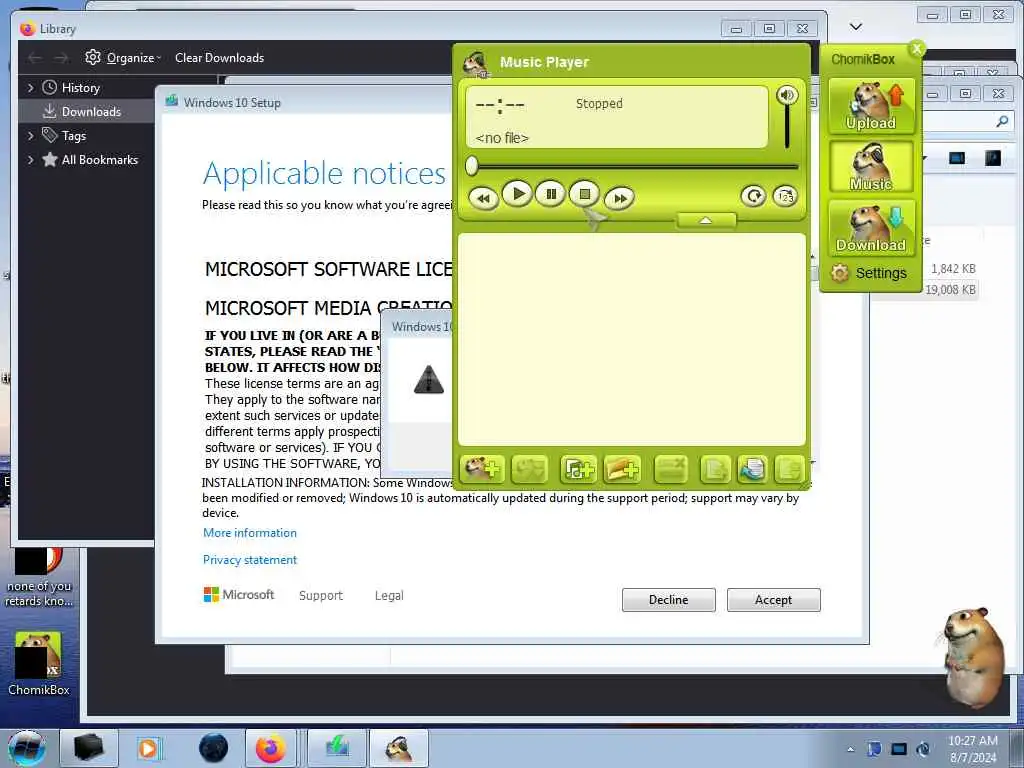Image resolution: width=1024 pixels, height=768 pixels.
Task: Open Upload in ChomikBox panel
Action: (871, 106)
